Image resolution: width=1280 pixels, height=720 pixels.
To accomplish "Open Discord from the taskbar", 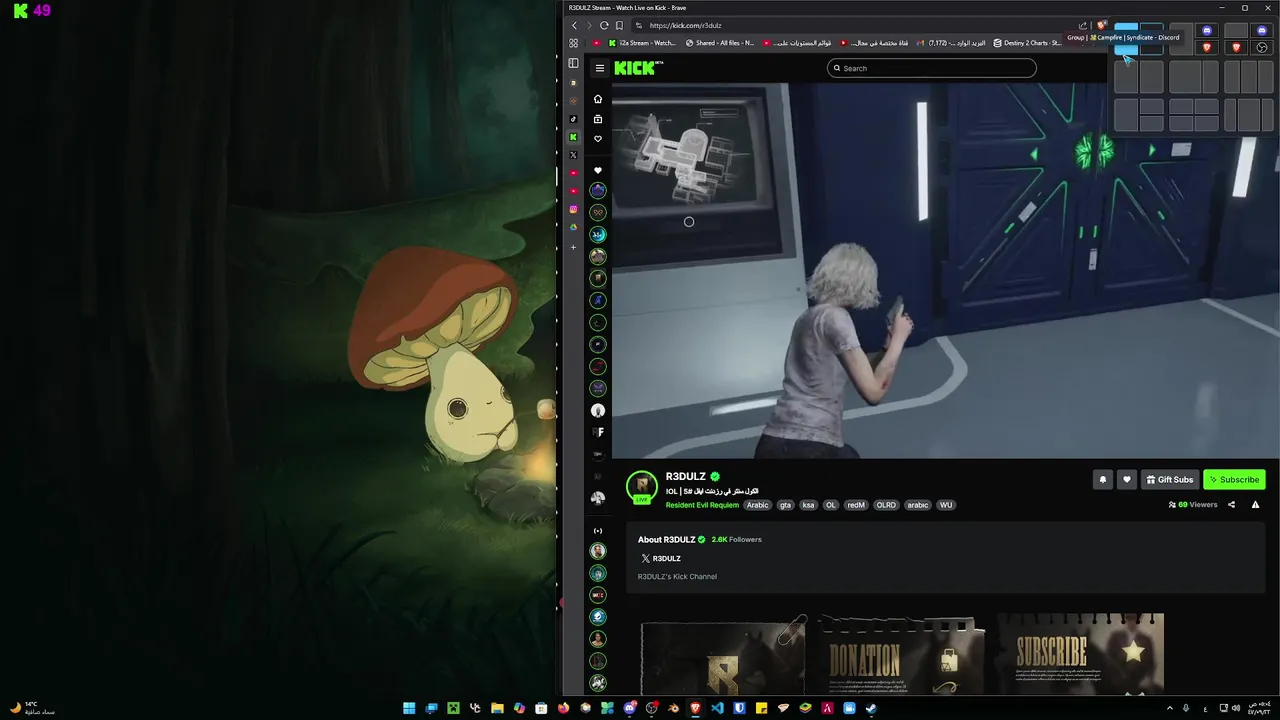I will [629, 708].
